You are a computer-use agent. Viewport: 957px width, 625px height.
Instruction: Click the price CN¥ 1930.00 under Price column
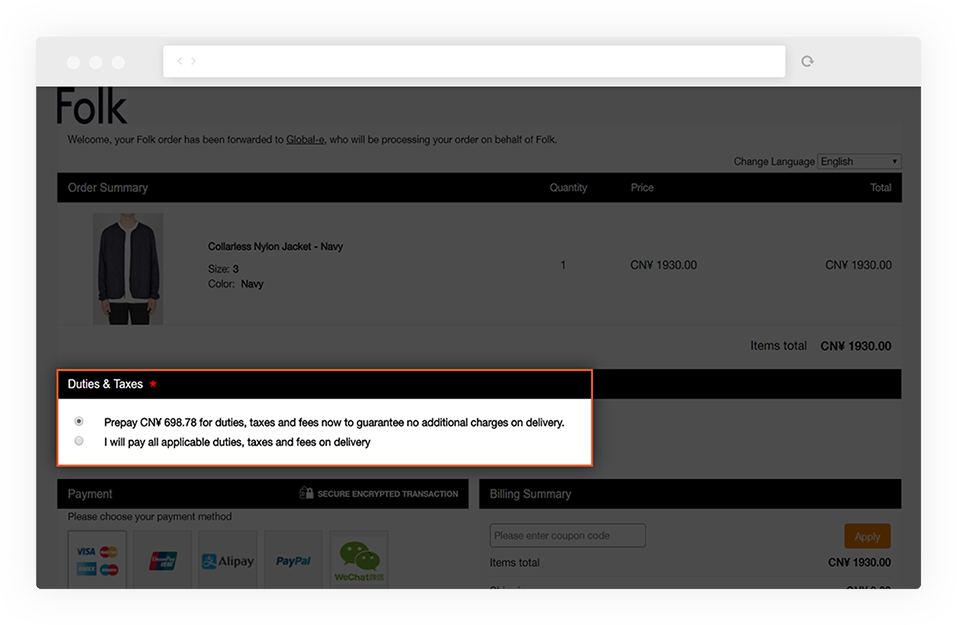[x=663, y=265]
